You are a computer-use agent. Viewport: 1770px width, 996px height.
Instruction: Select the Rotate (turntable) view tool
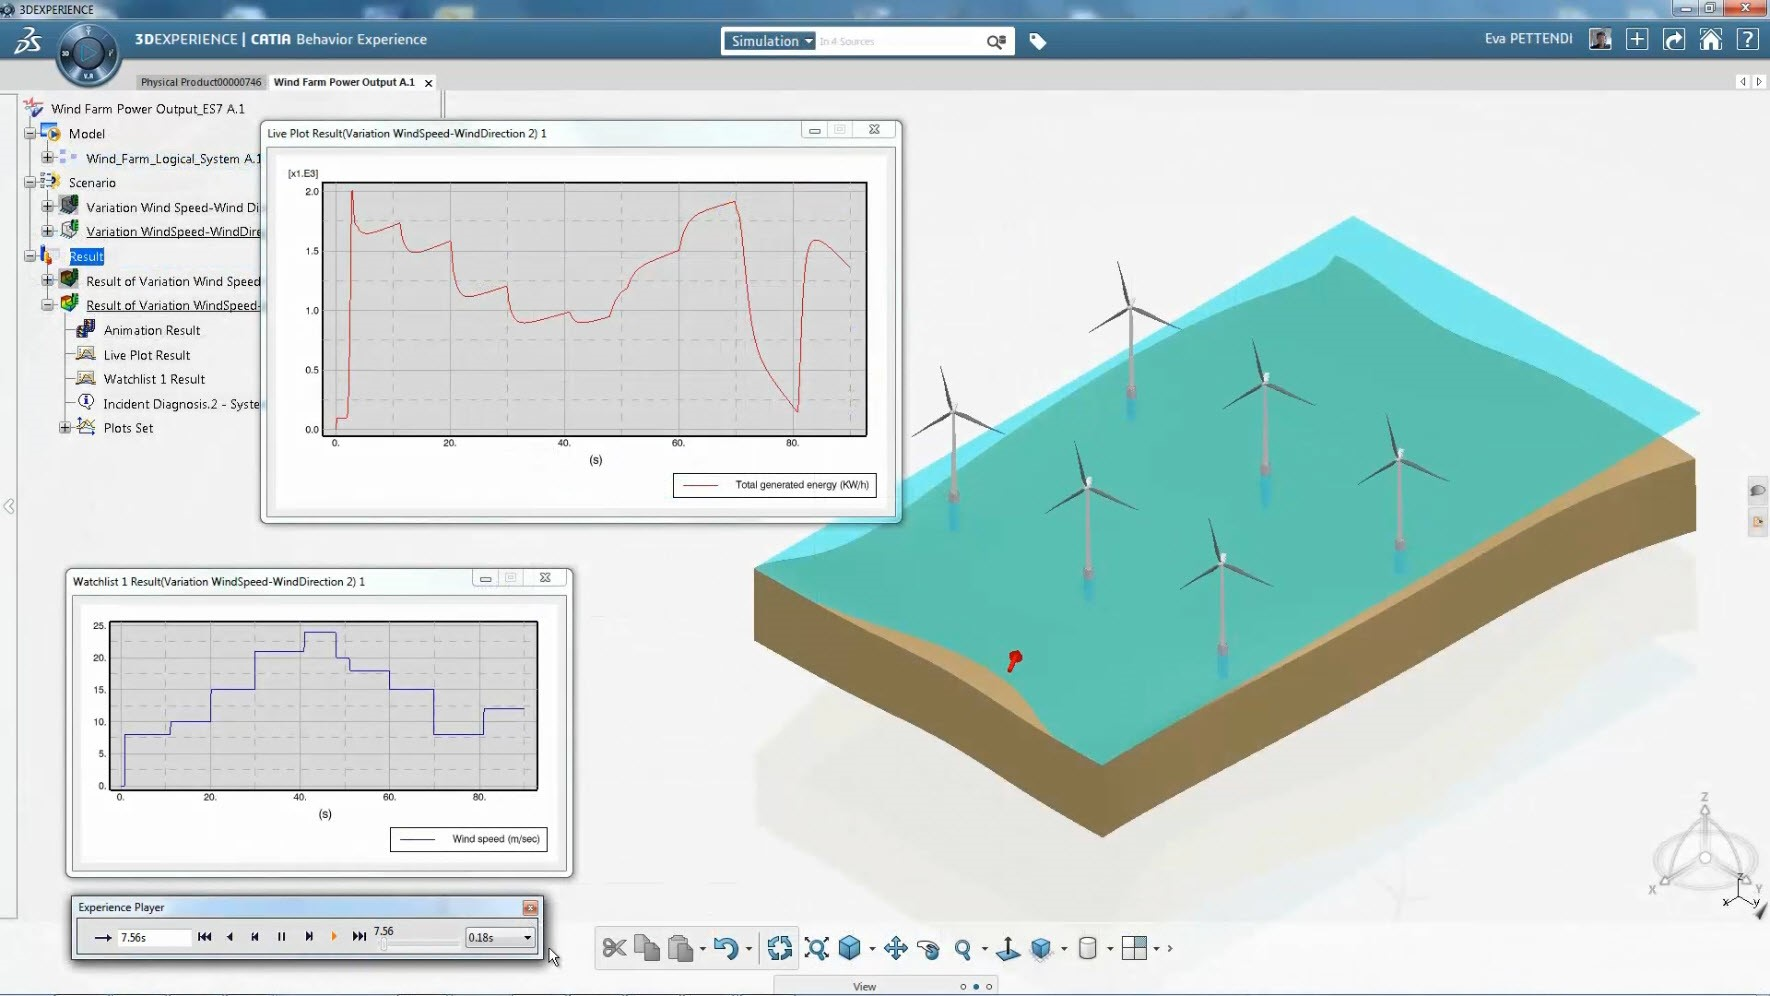point(930,948)
